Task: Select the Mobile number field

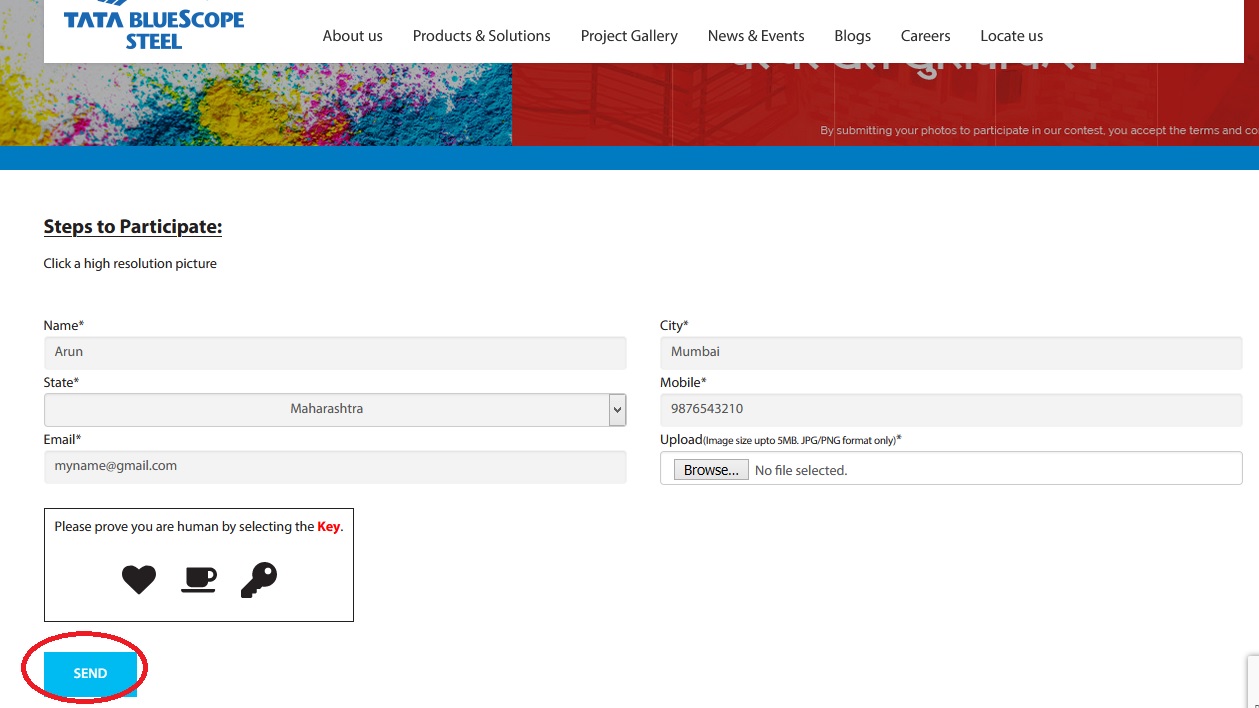Action: [950, 409]
